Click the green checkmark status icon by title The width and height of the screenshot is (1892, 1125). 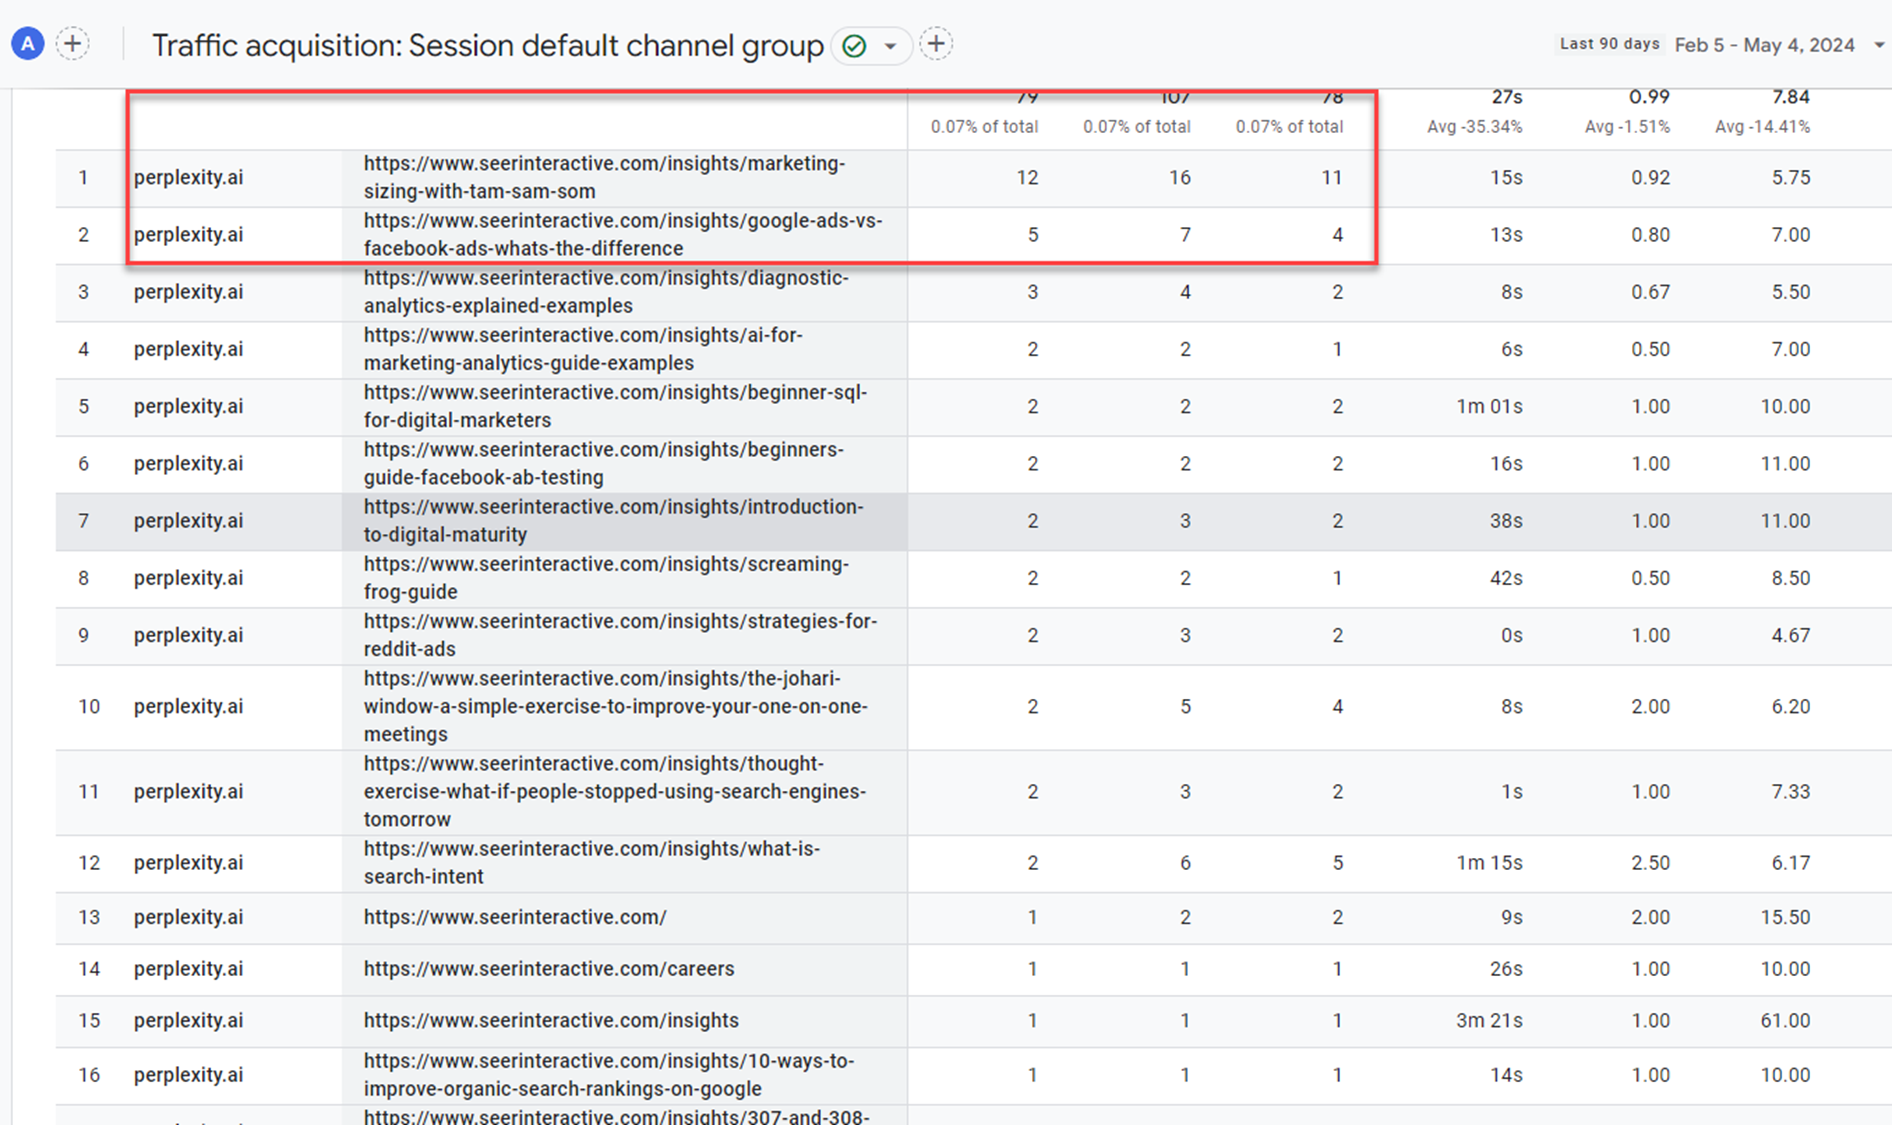854,46
